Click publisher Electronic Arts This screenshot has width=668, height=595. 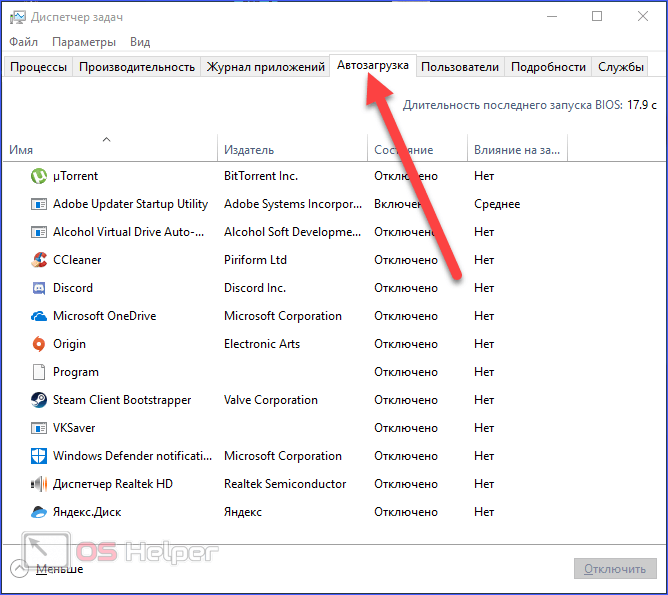262,344
